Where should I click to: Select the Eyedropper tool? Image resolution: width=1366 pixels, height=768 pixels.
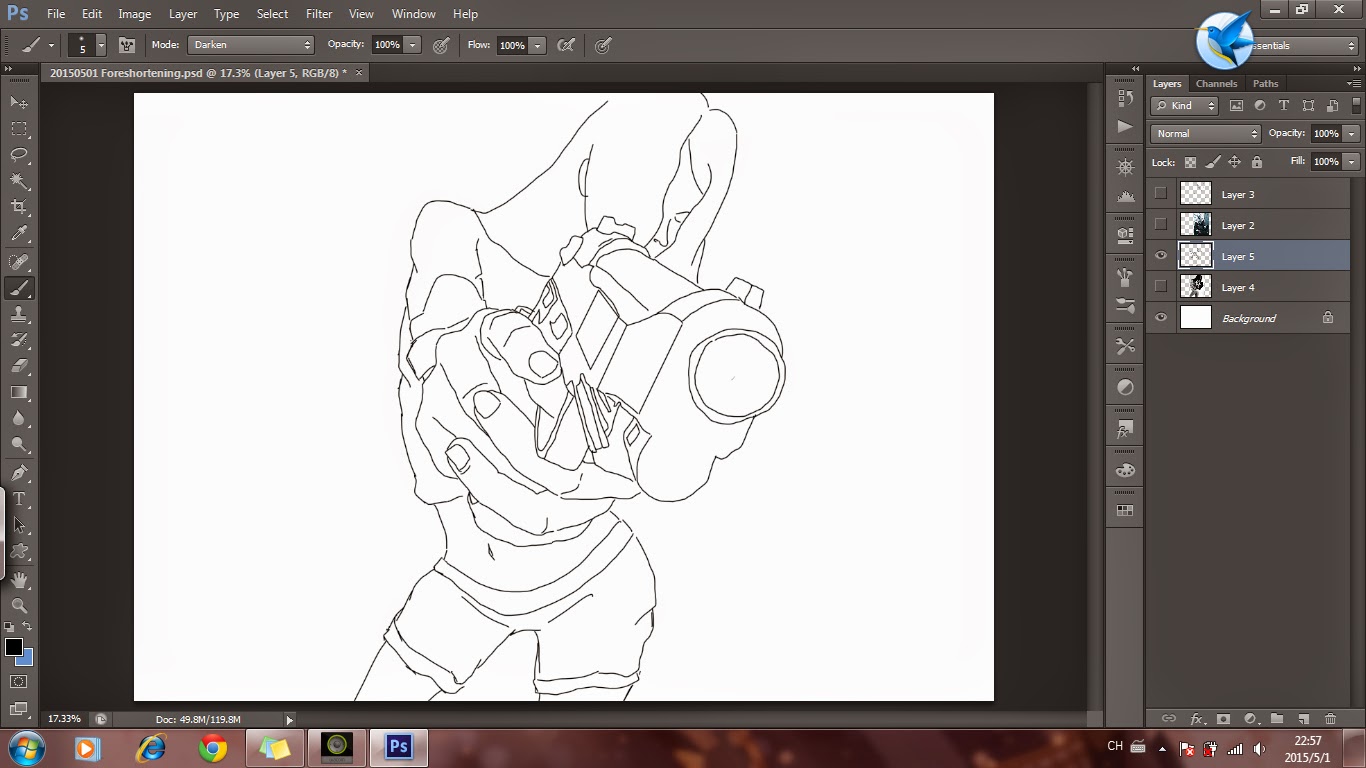point(18,233)
